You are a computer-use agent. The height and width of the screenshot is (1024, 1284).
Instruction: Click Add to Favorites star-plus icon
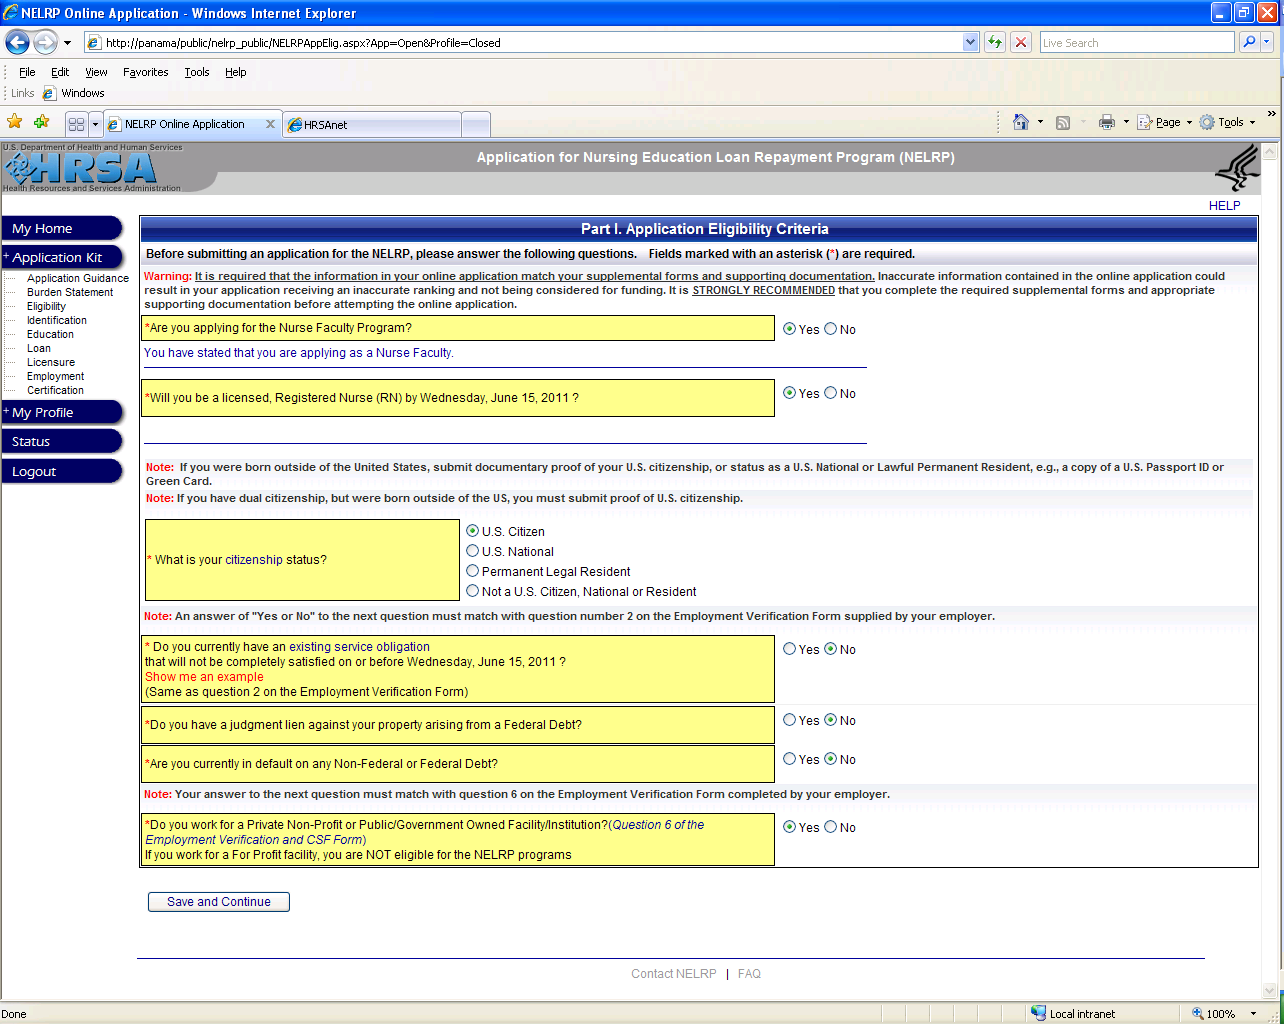[x=41, y=122]
